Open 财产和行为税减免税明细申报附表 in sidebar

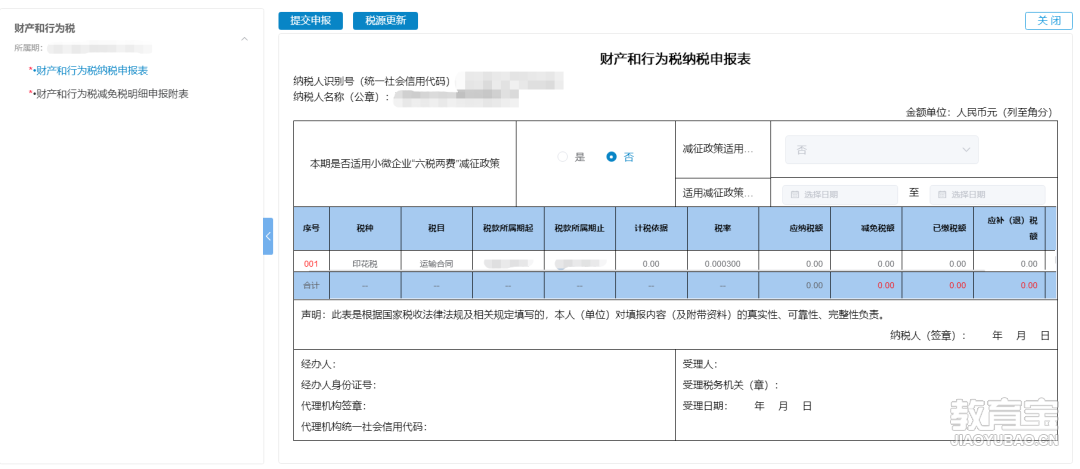(x=112, y=94)
